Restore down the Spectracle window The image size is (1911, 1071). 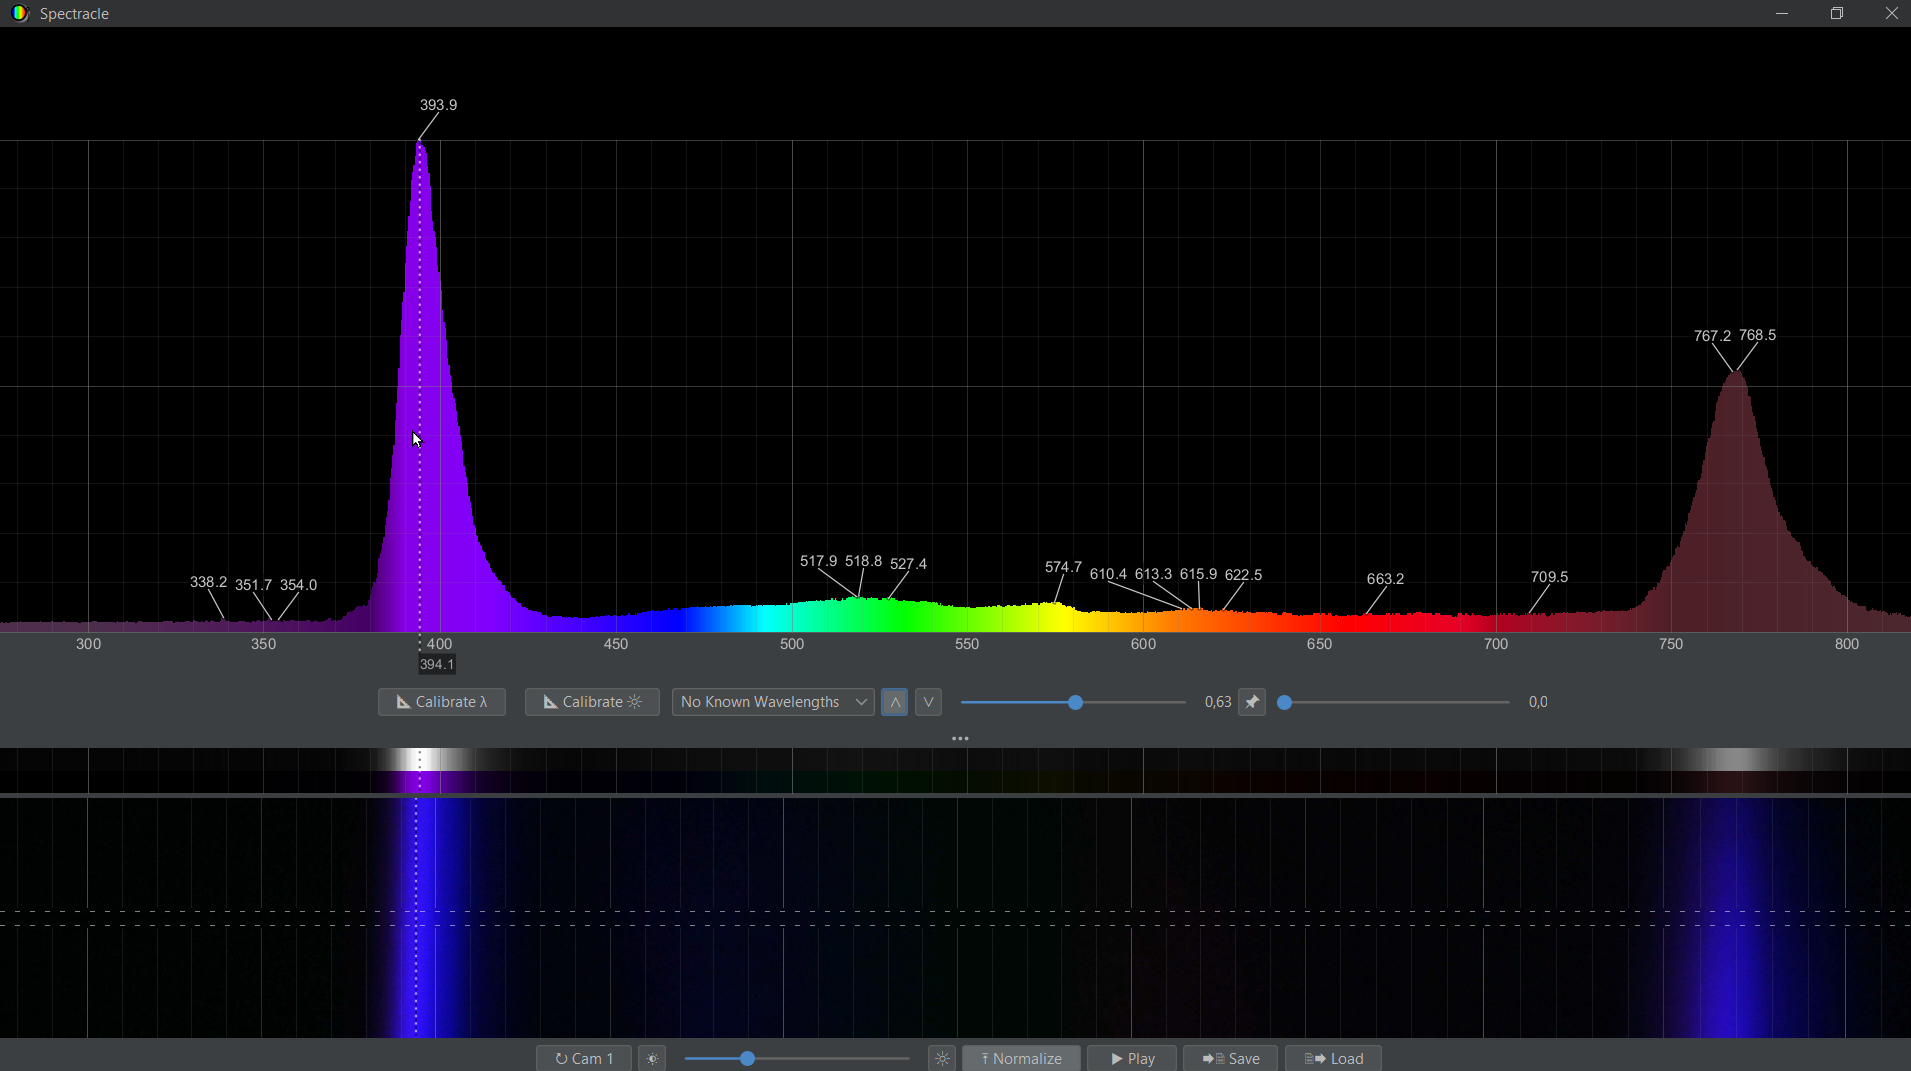tap(1837, 13)
